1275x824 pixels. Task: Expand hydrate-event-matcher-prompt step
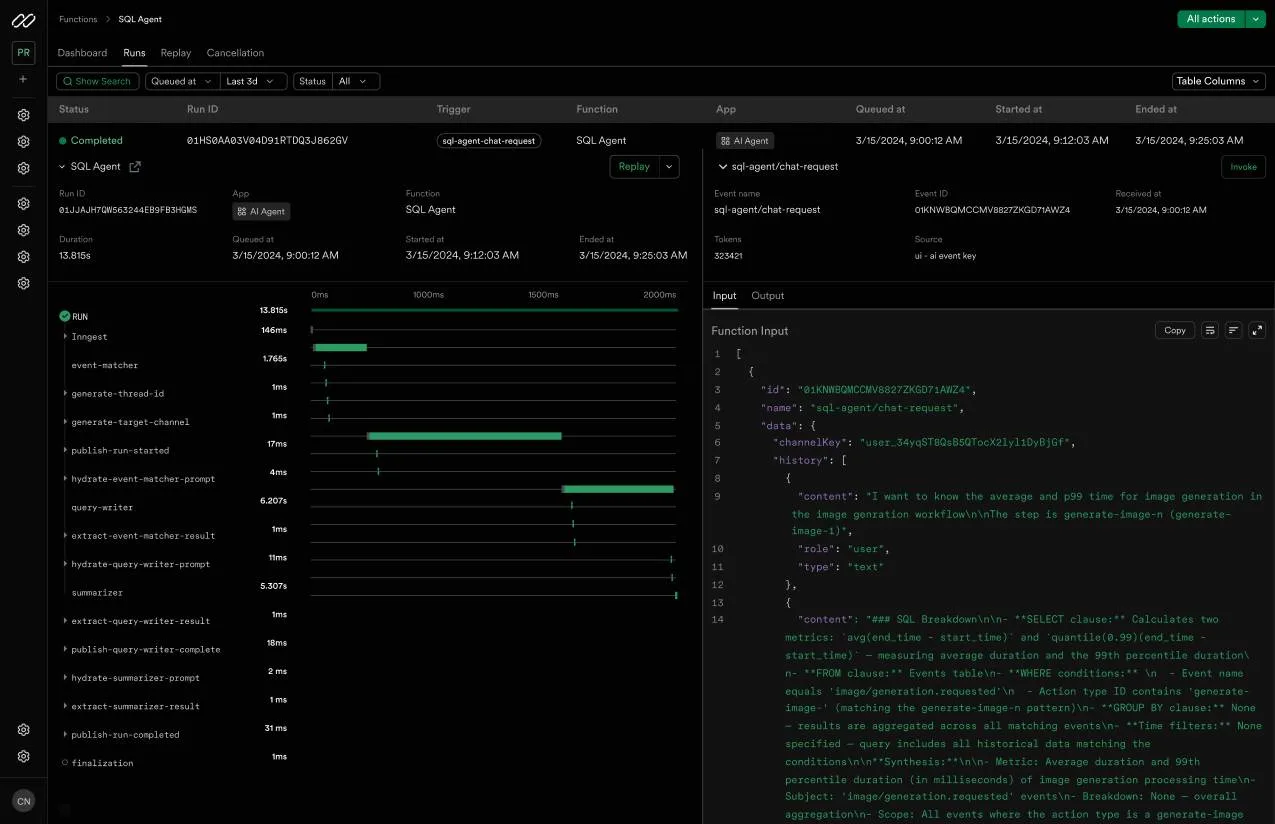66,479
